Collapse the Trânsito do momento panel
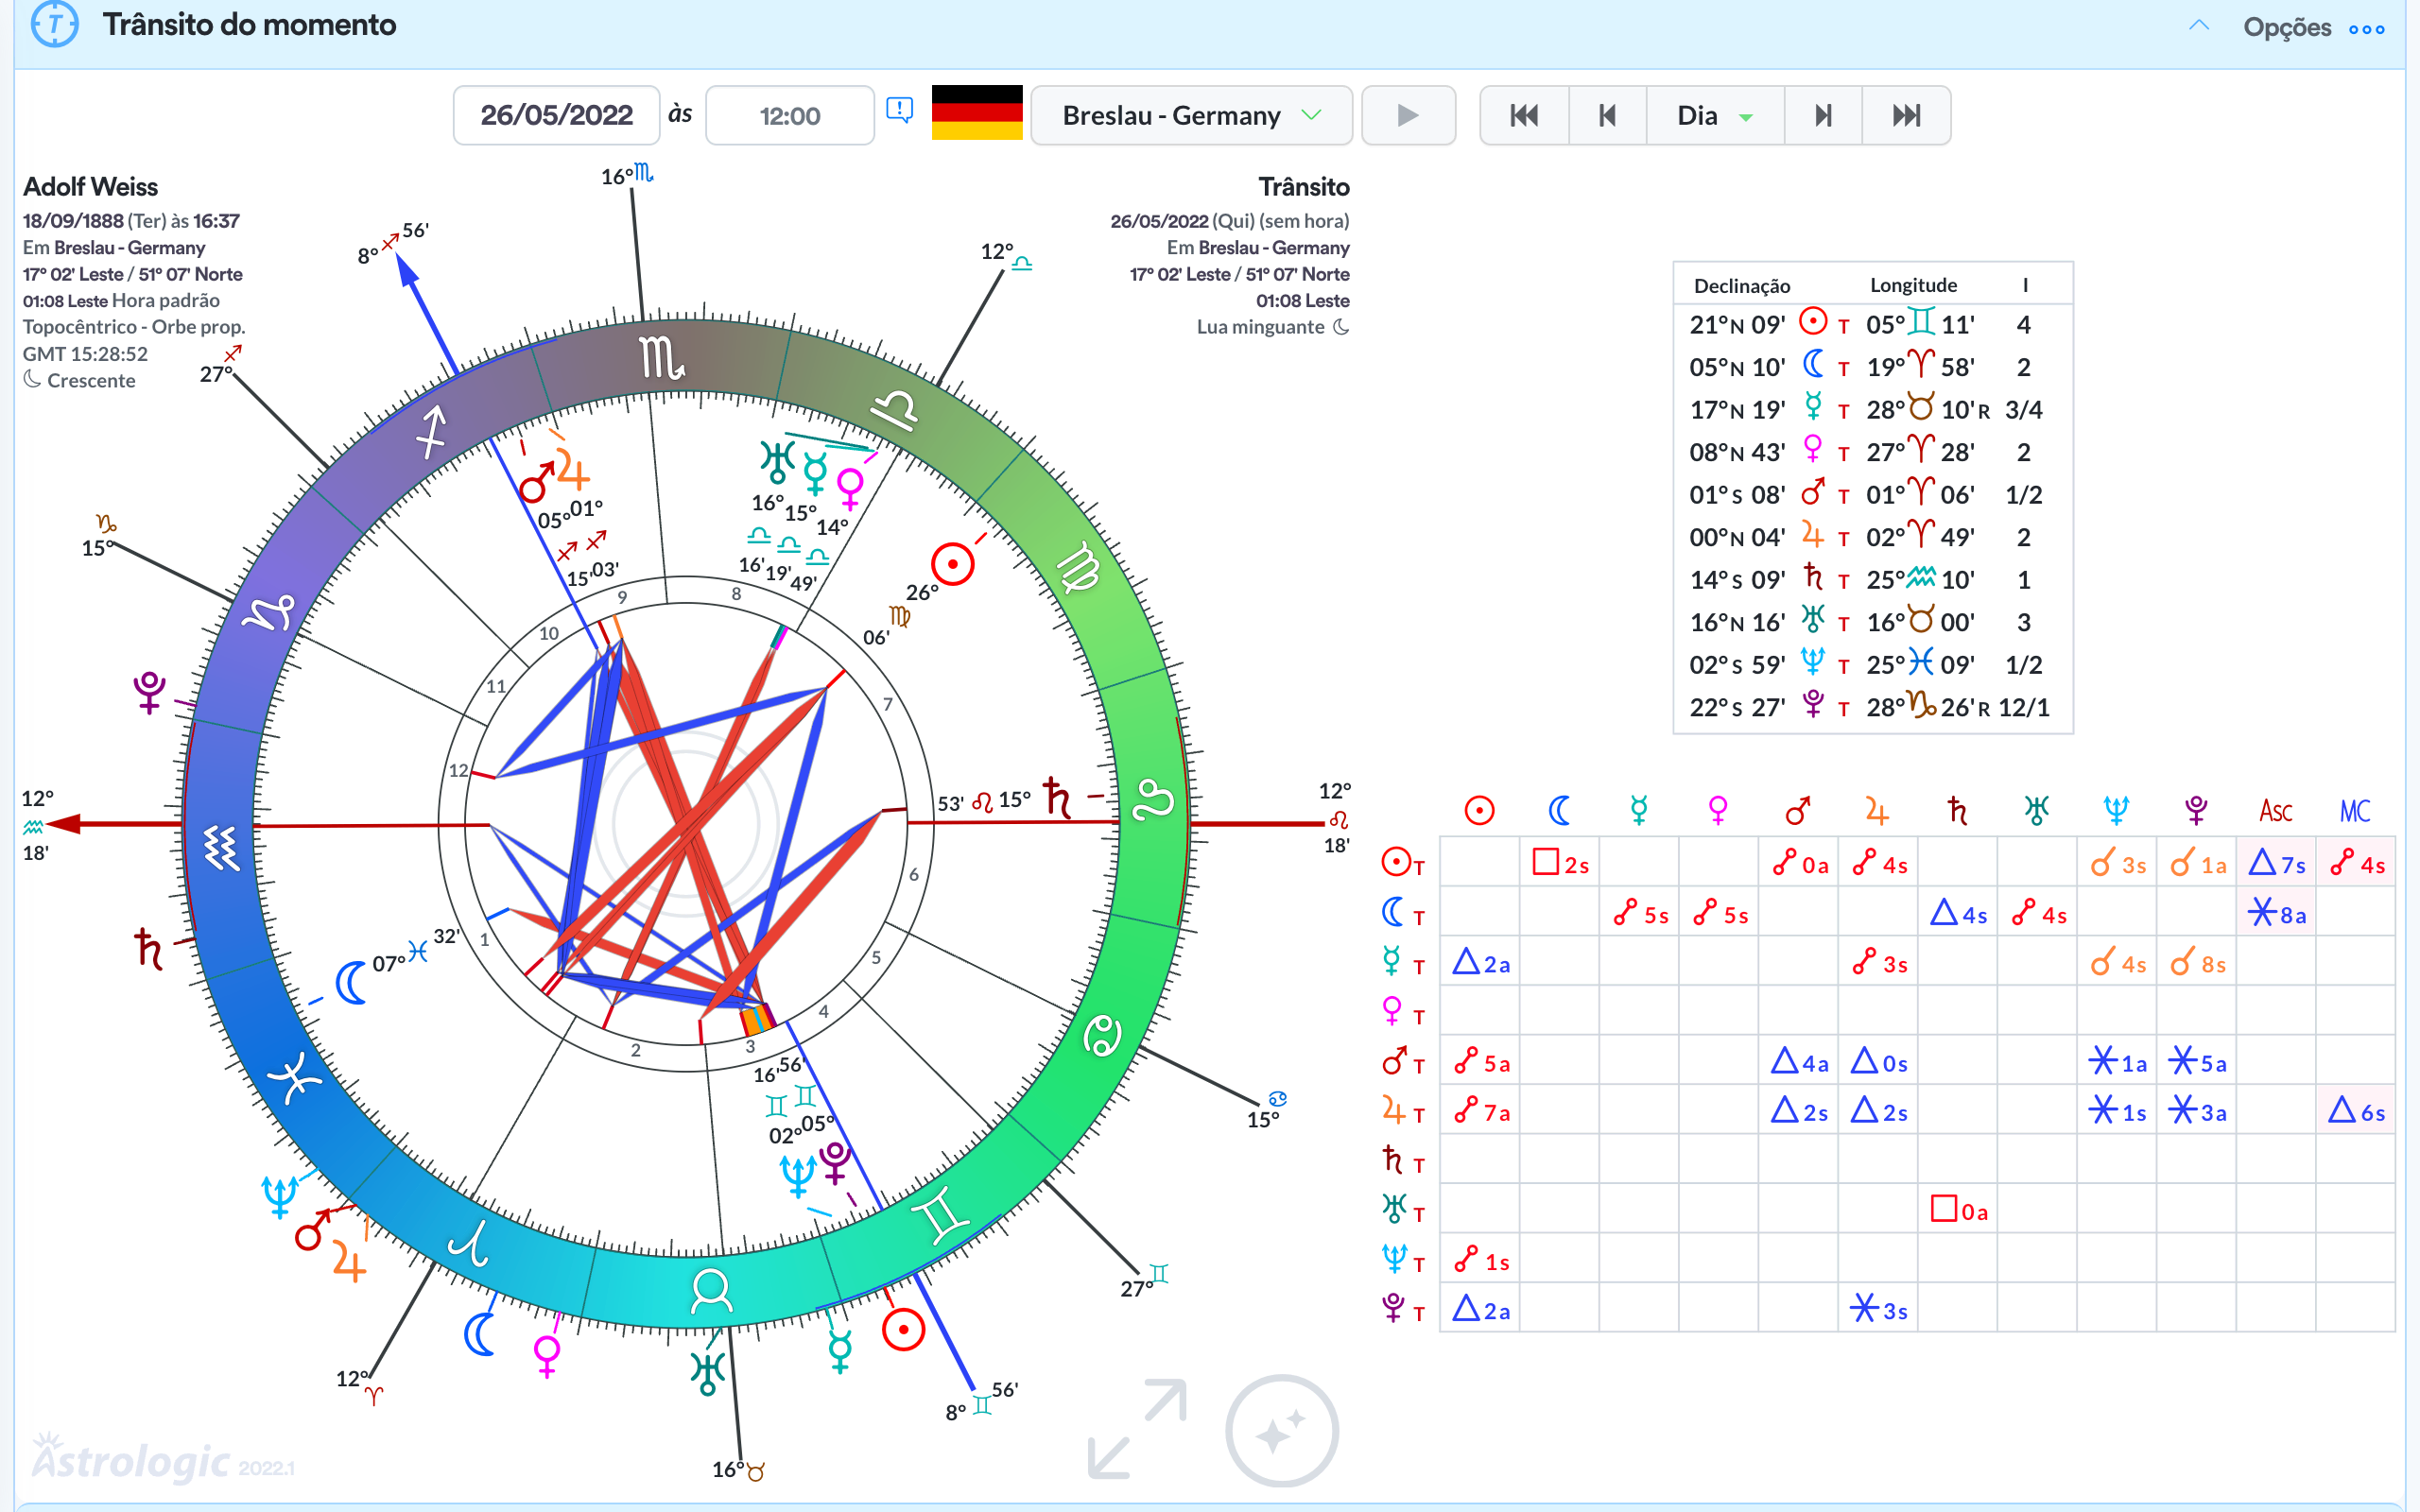 click(2198, 26)
